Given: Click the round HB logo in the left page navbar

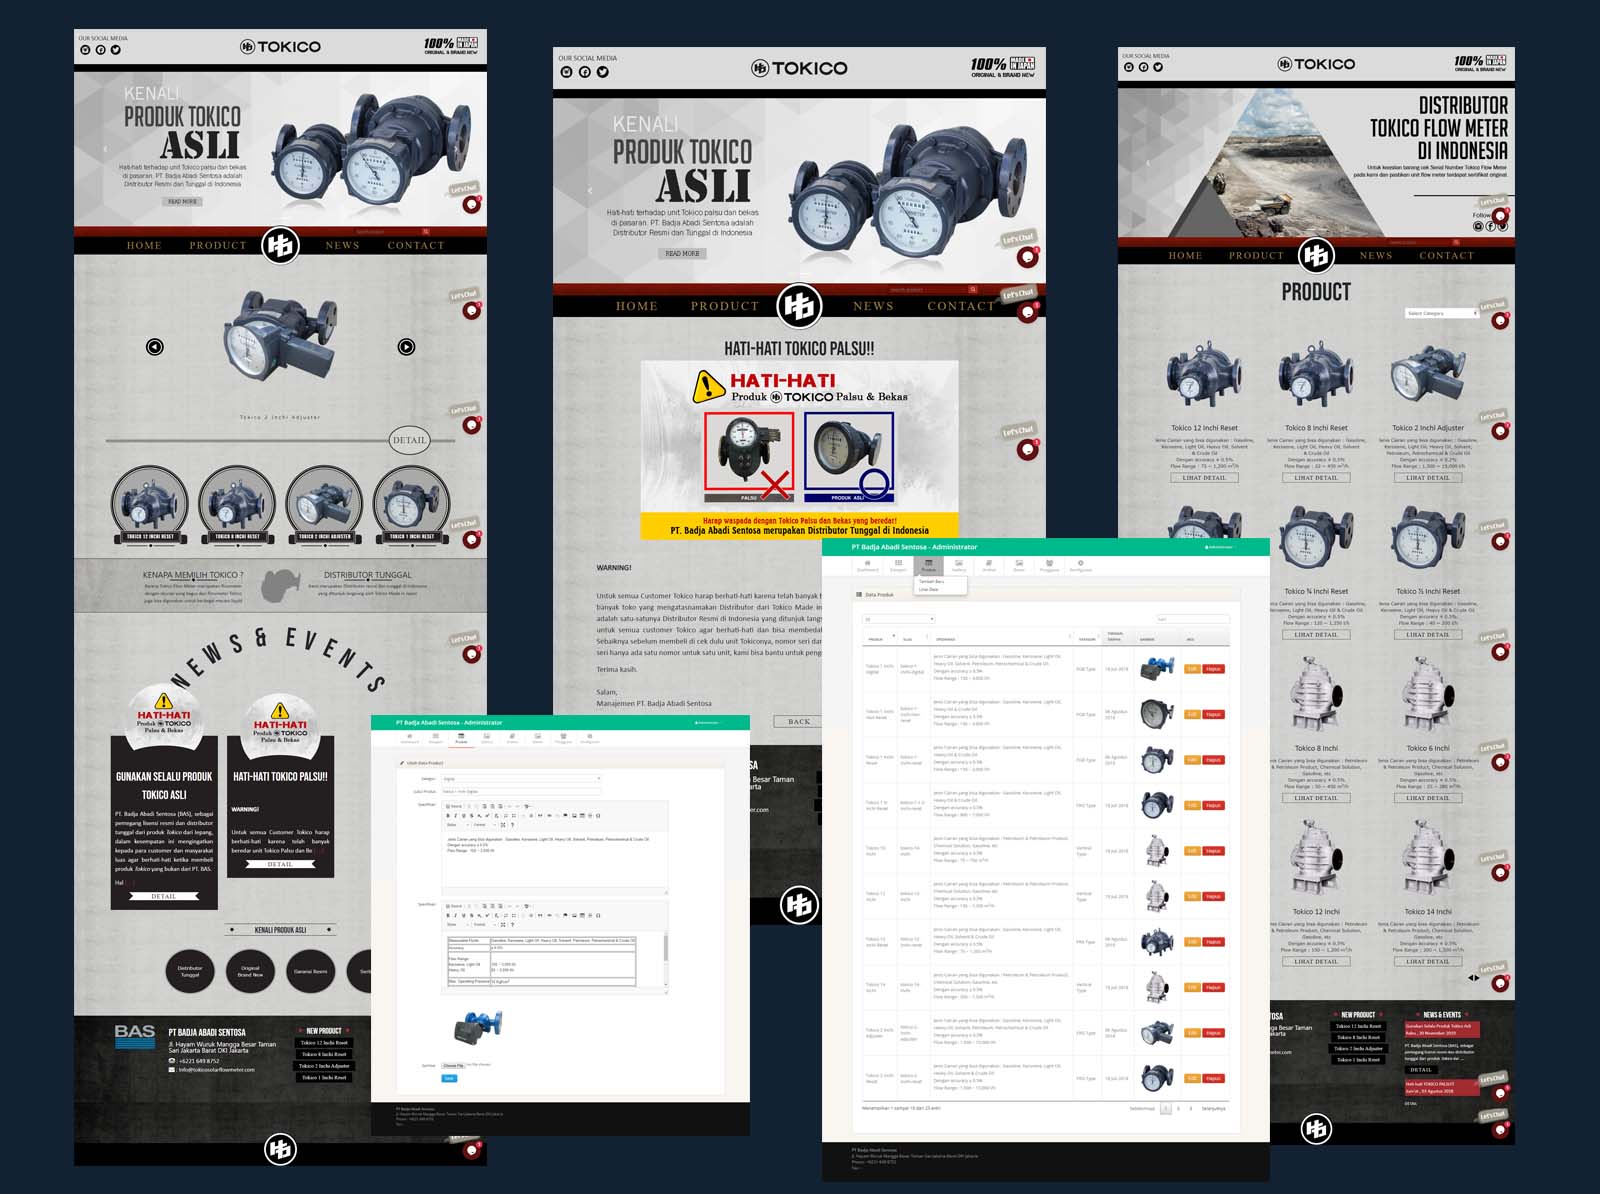Looking at the screenshot, I should point(281,244).
